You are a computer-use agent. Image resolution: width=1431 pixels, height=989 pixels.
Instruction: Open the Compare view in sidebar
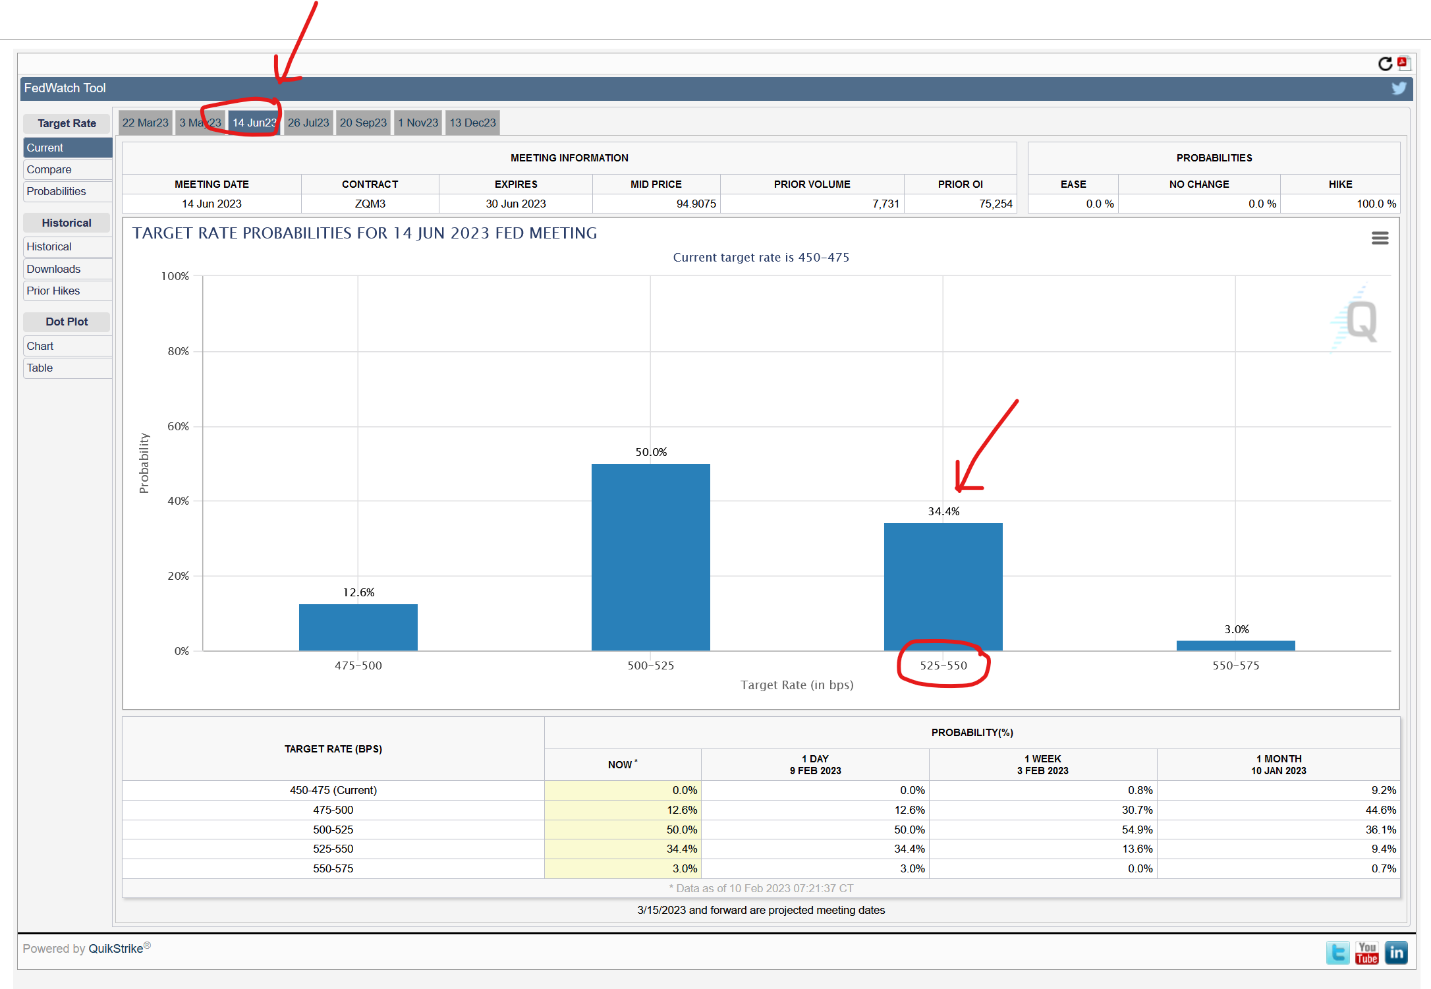[x=49, y=170]
